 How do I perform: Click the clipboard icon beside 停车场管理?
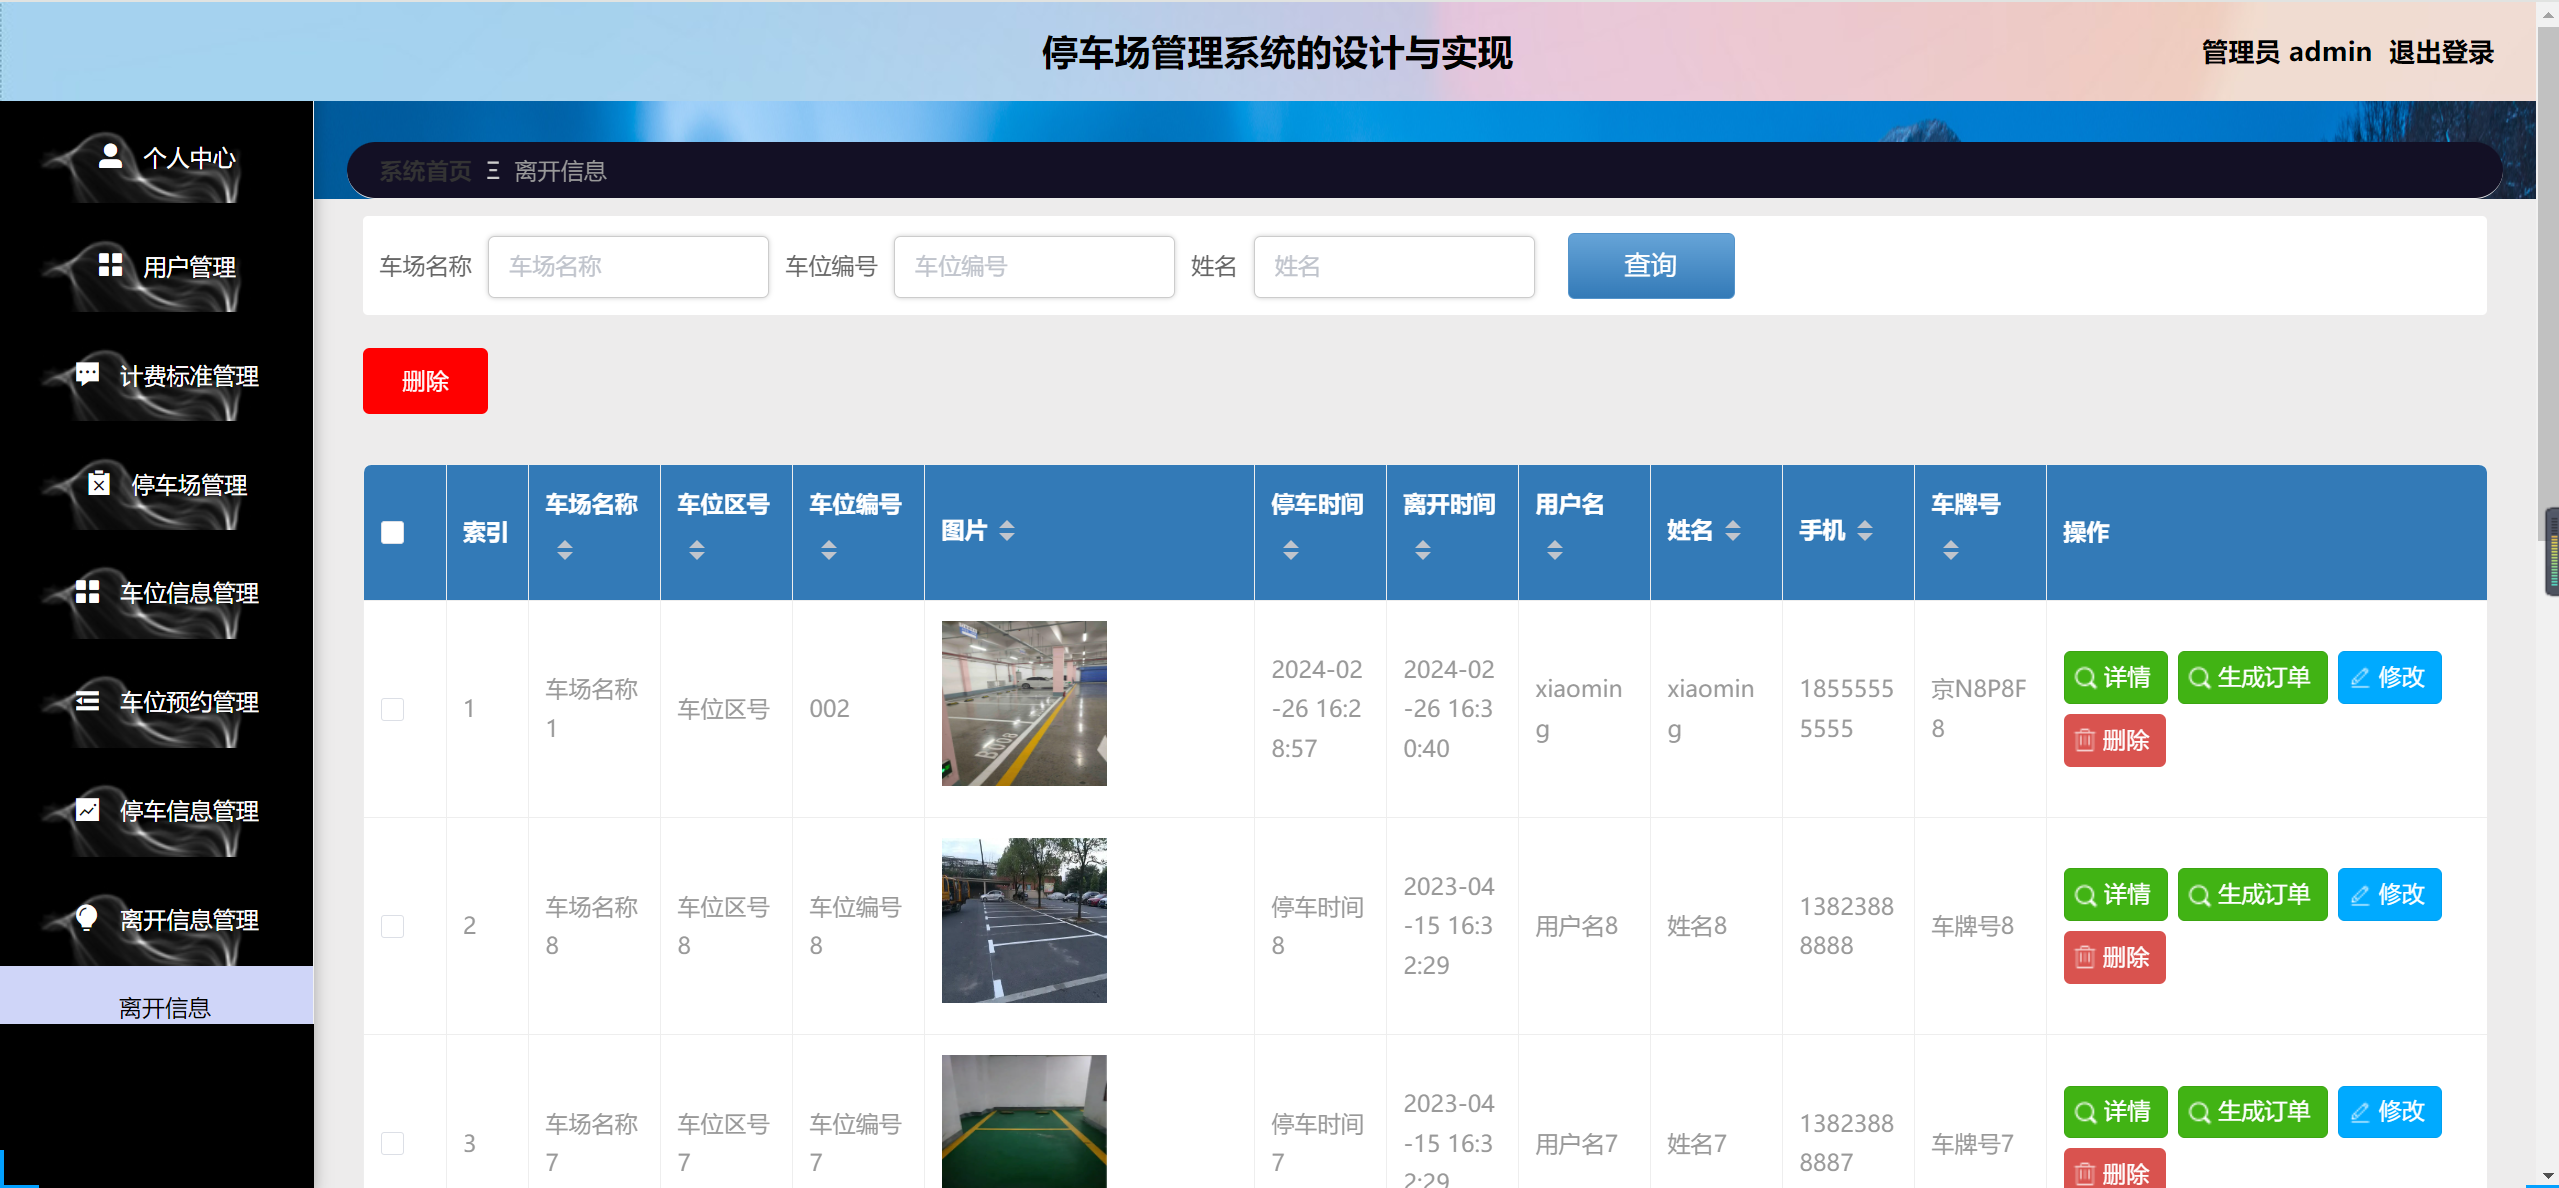pyautogui.click(x=98, y=483)
